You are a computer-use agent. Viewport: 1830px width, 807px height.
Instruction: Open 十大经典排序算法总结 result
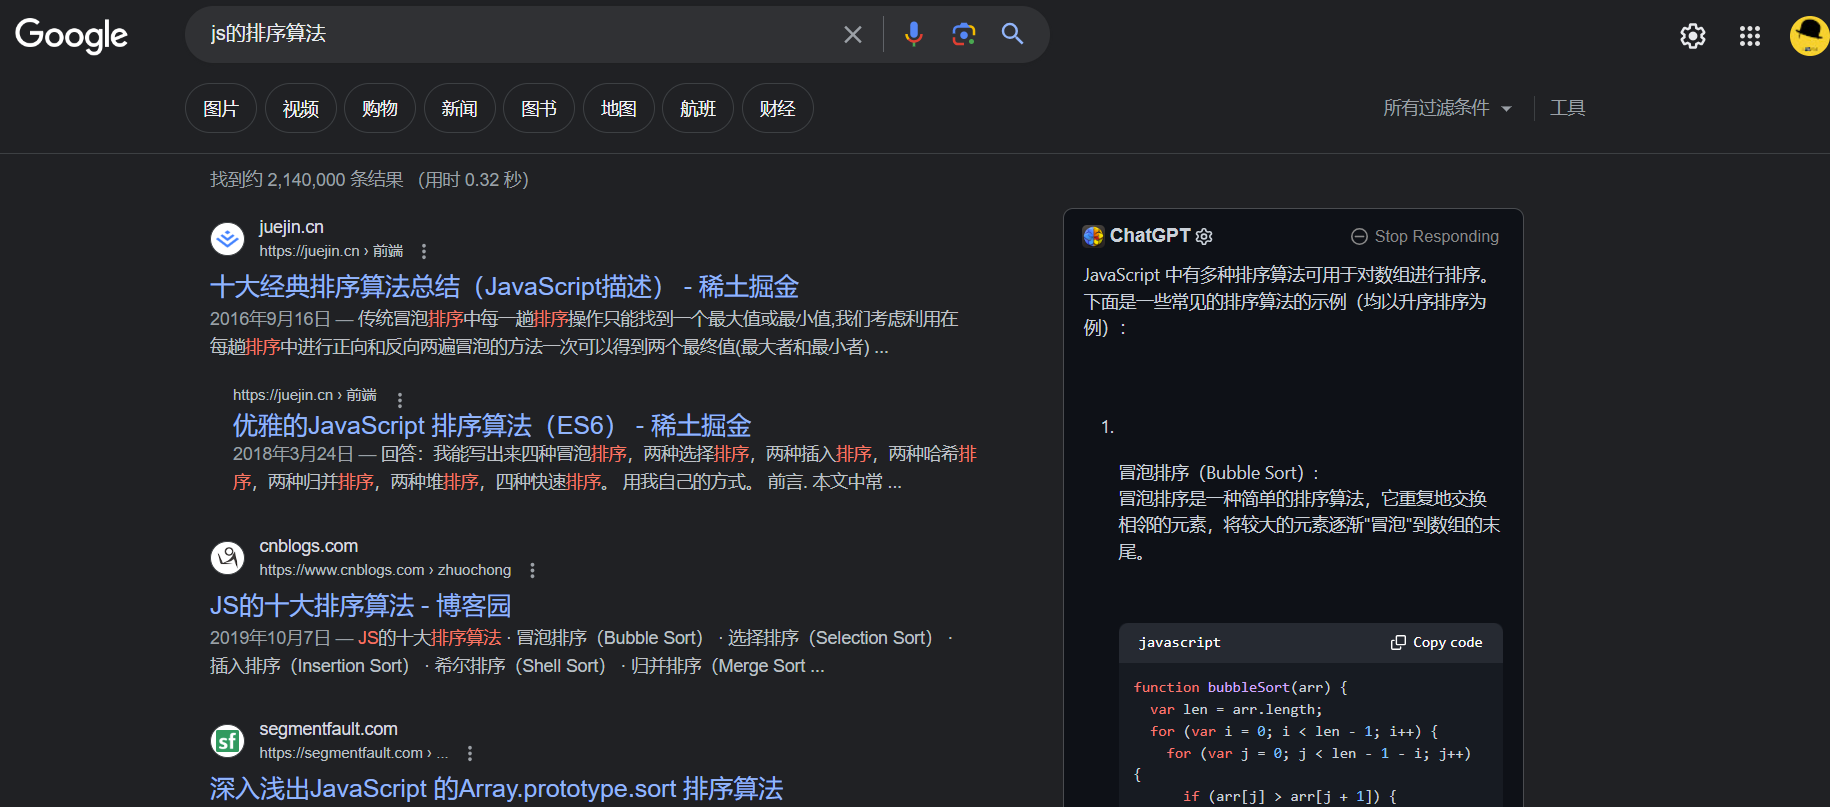click(x=504, y=287)
